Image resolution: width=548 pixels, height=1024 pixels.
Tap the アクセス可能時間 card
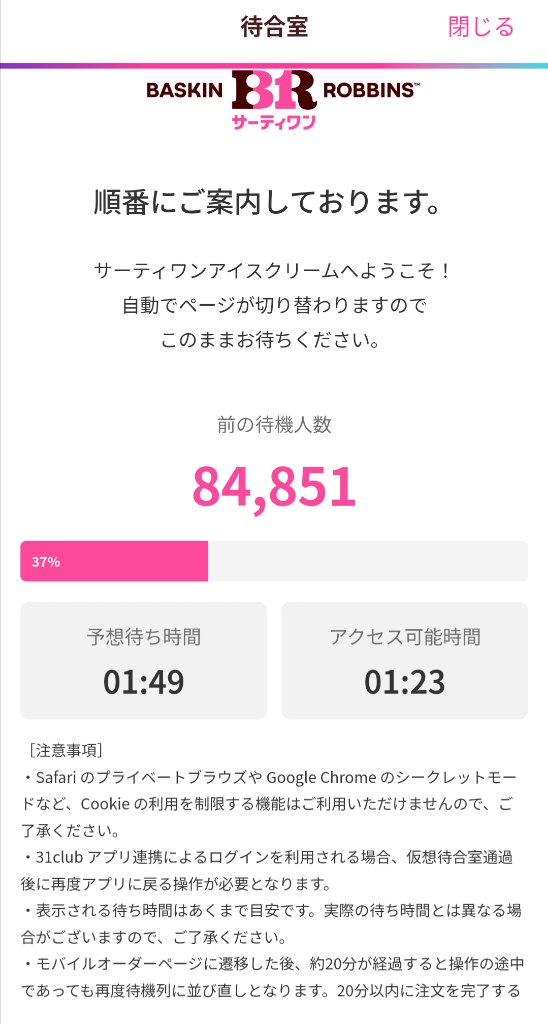(404, 660)
